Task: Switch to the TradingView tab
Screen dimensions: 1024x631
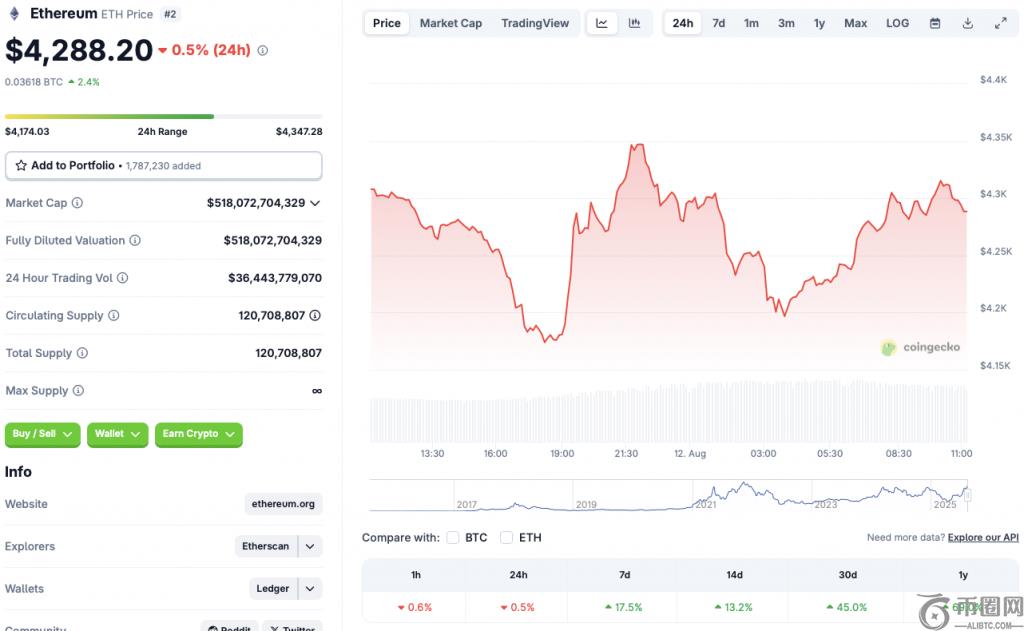Action: tap(535, 23)
